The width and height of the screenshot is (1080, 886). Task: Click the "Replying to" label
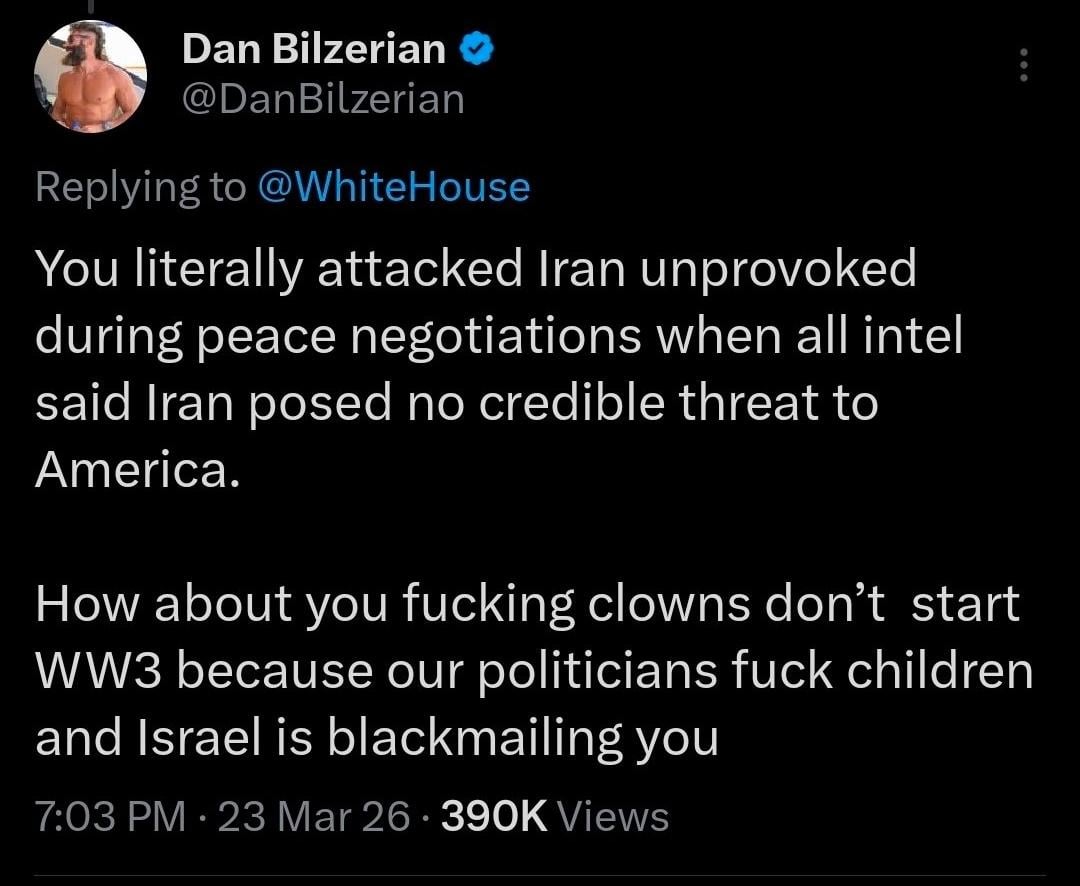pyautogui.click(x=140, y=187)
